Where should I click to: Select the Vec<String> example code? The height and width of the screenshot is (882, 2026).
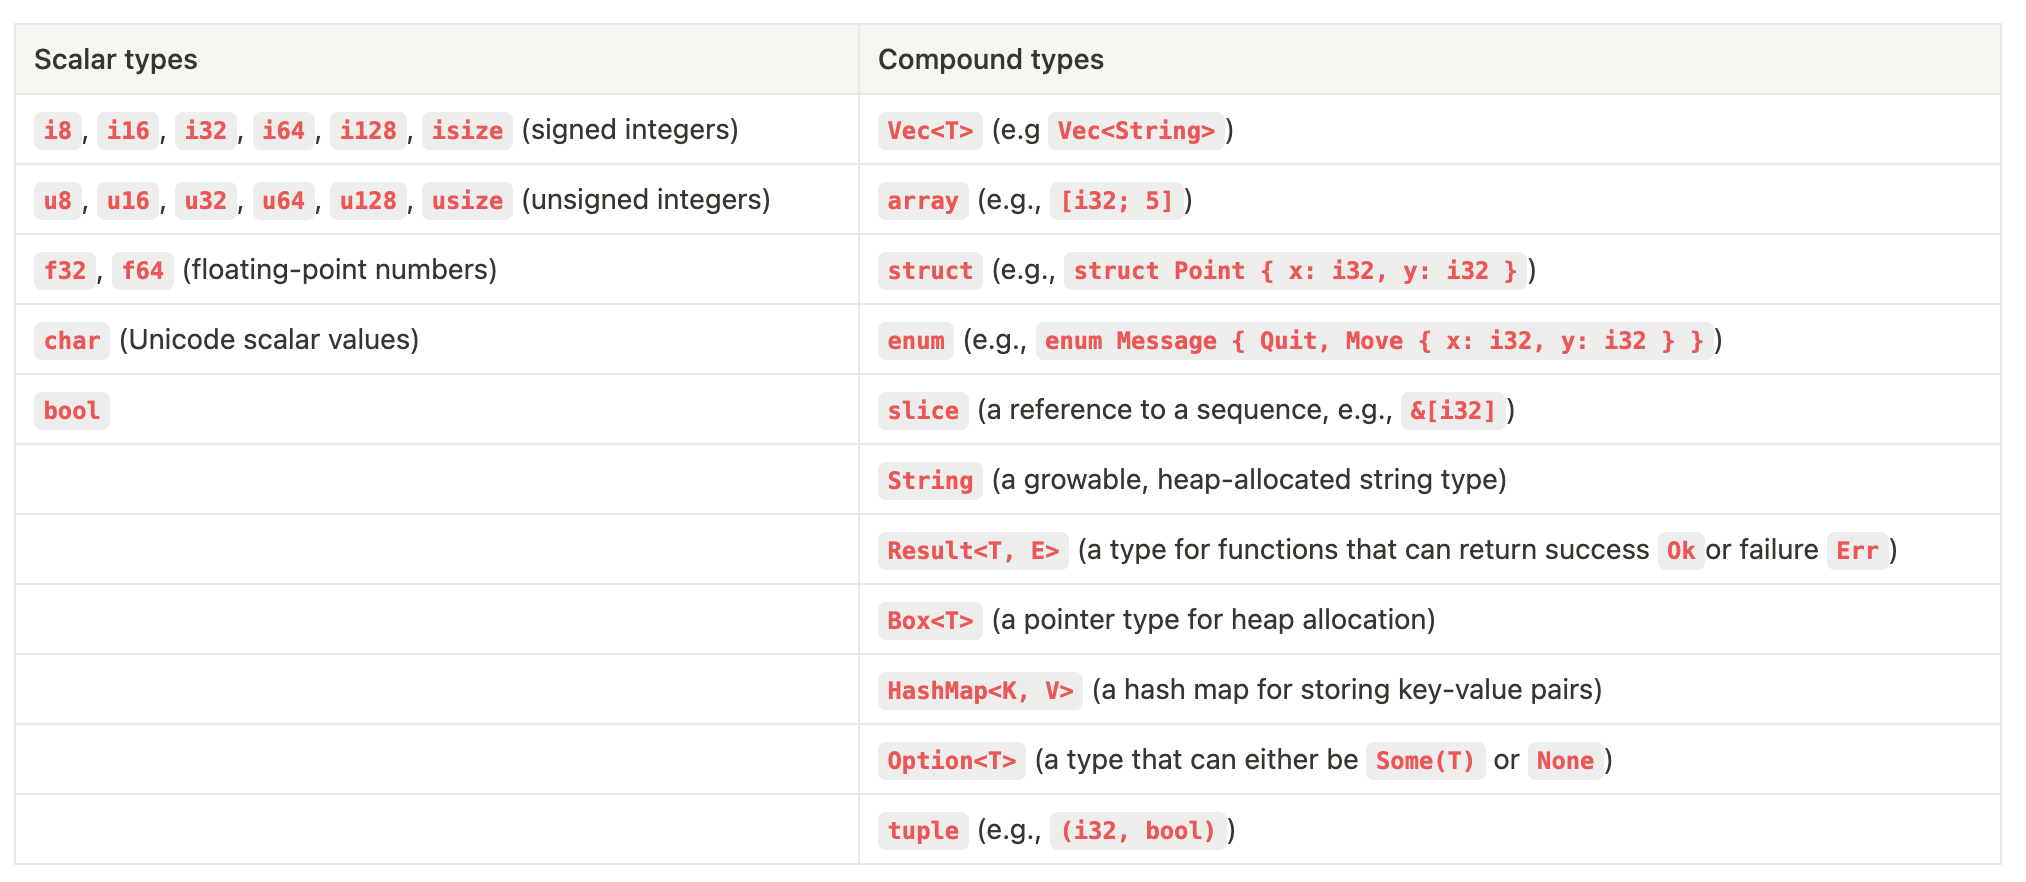(1136, 131)
